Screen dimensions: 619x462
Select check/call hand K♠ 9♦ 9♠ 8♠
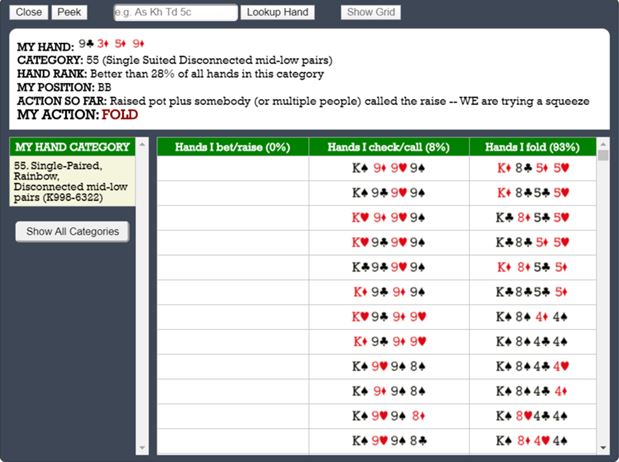pos(389,391)
